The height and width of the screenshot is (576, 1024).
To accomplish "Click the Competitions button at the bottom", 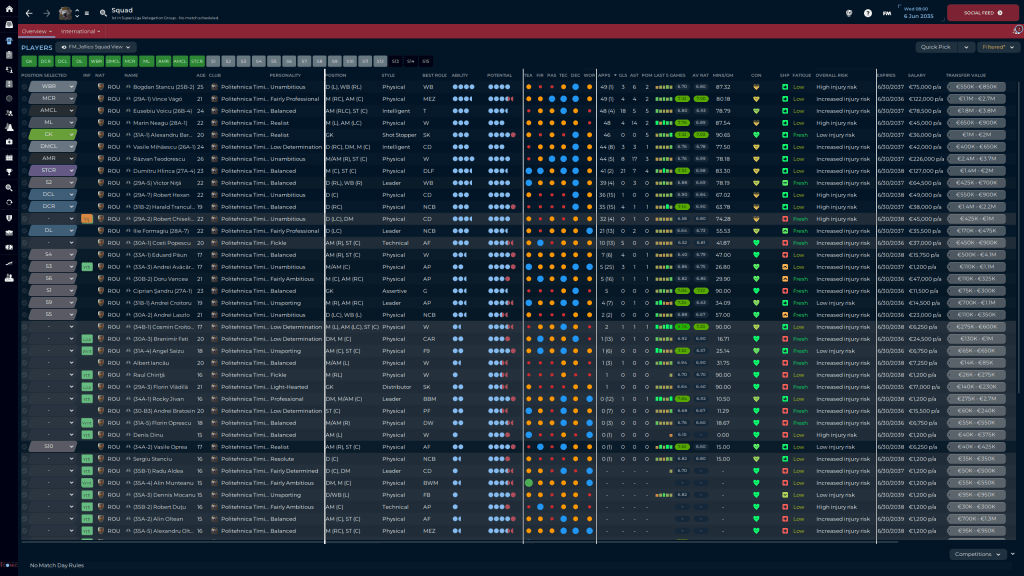I will [x=976, y=554].
